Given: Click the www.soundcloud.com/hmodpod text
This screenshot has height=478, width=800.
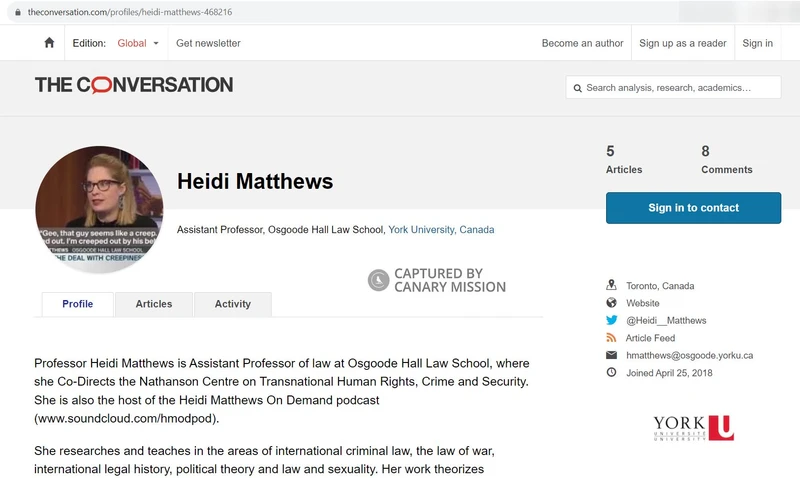Looking at the screenshot, I should pos(125,418).
